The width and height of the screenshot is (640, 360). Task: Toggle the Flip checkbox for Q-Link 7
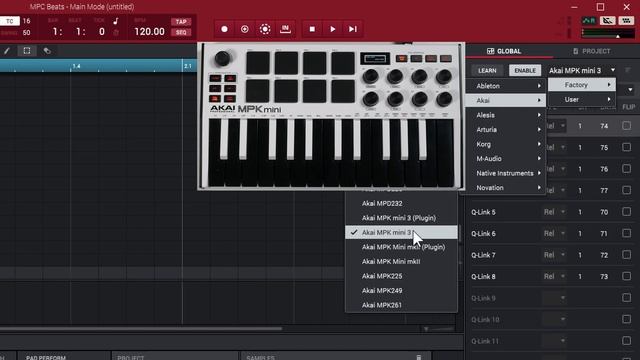pyautogui.click(x=627, y=255)
